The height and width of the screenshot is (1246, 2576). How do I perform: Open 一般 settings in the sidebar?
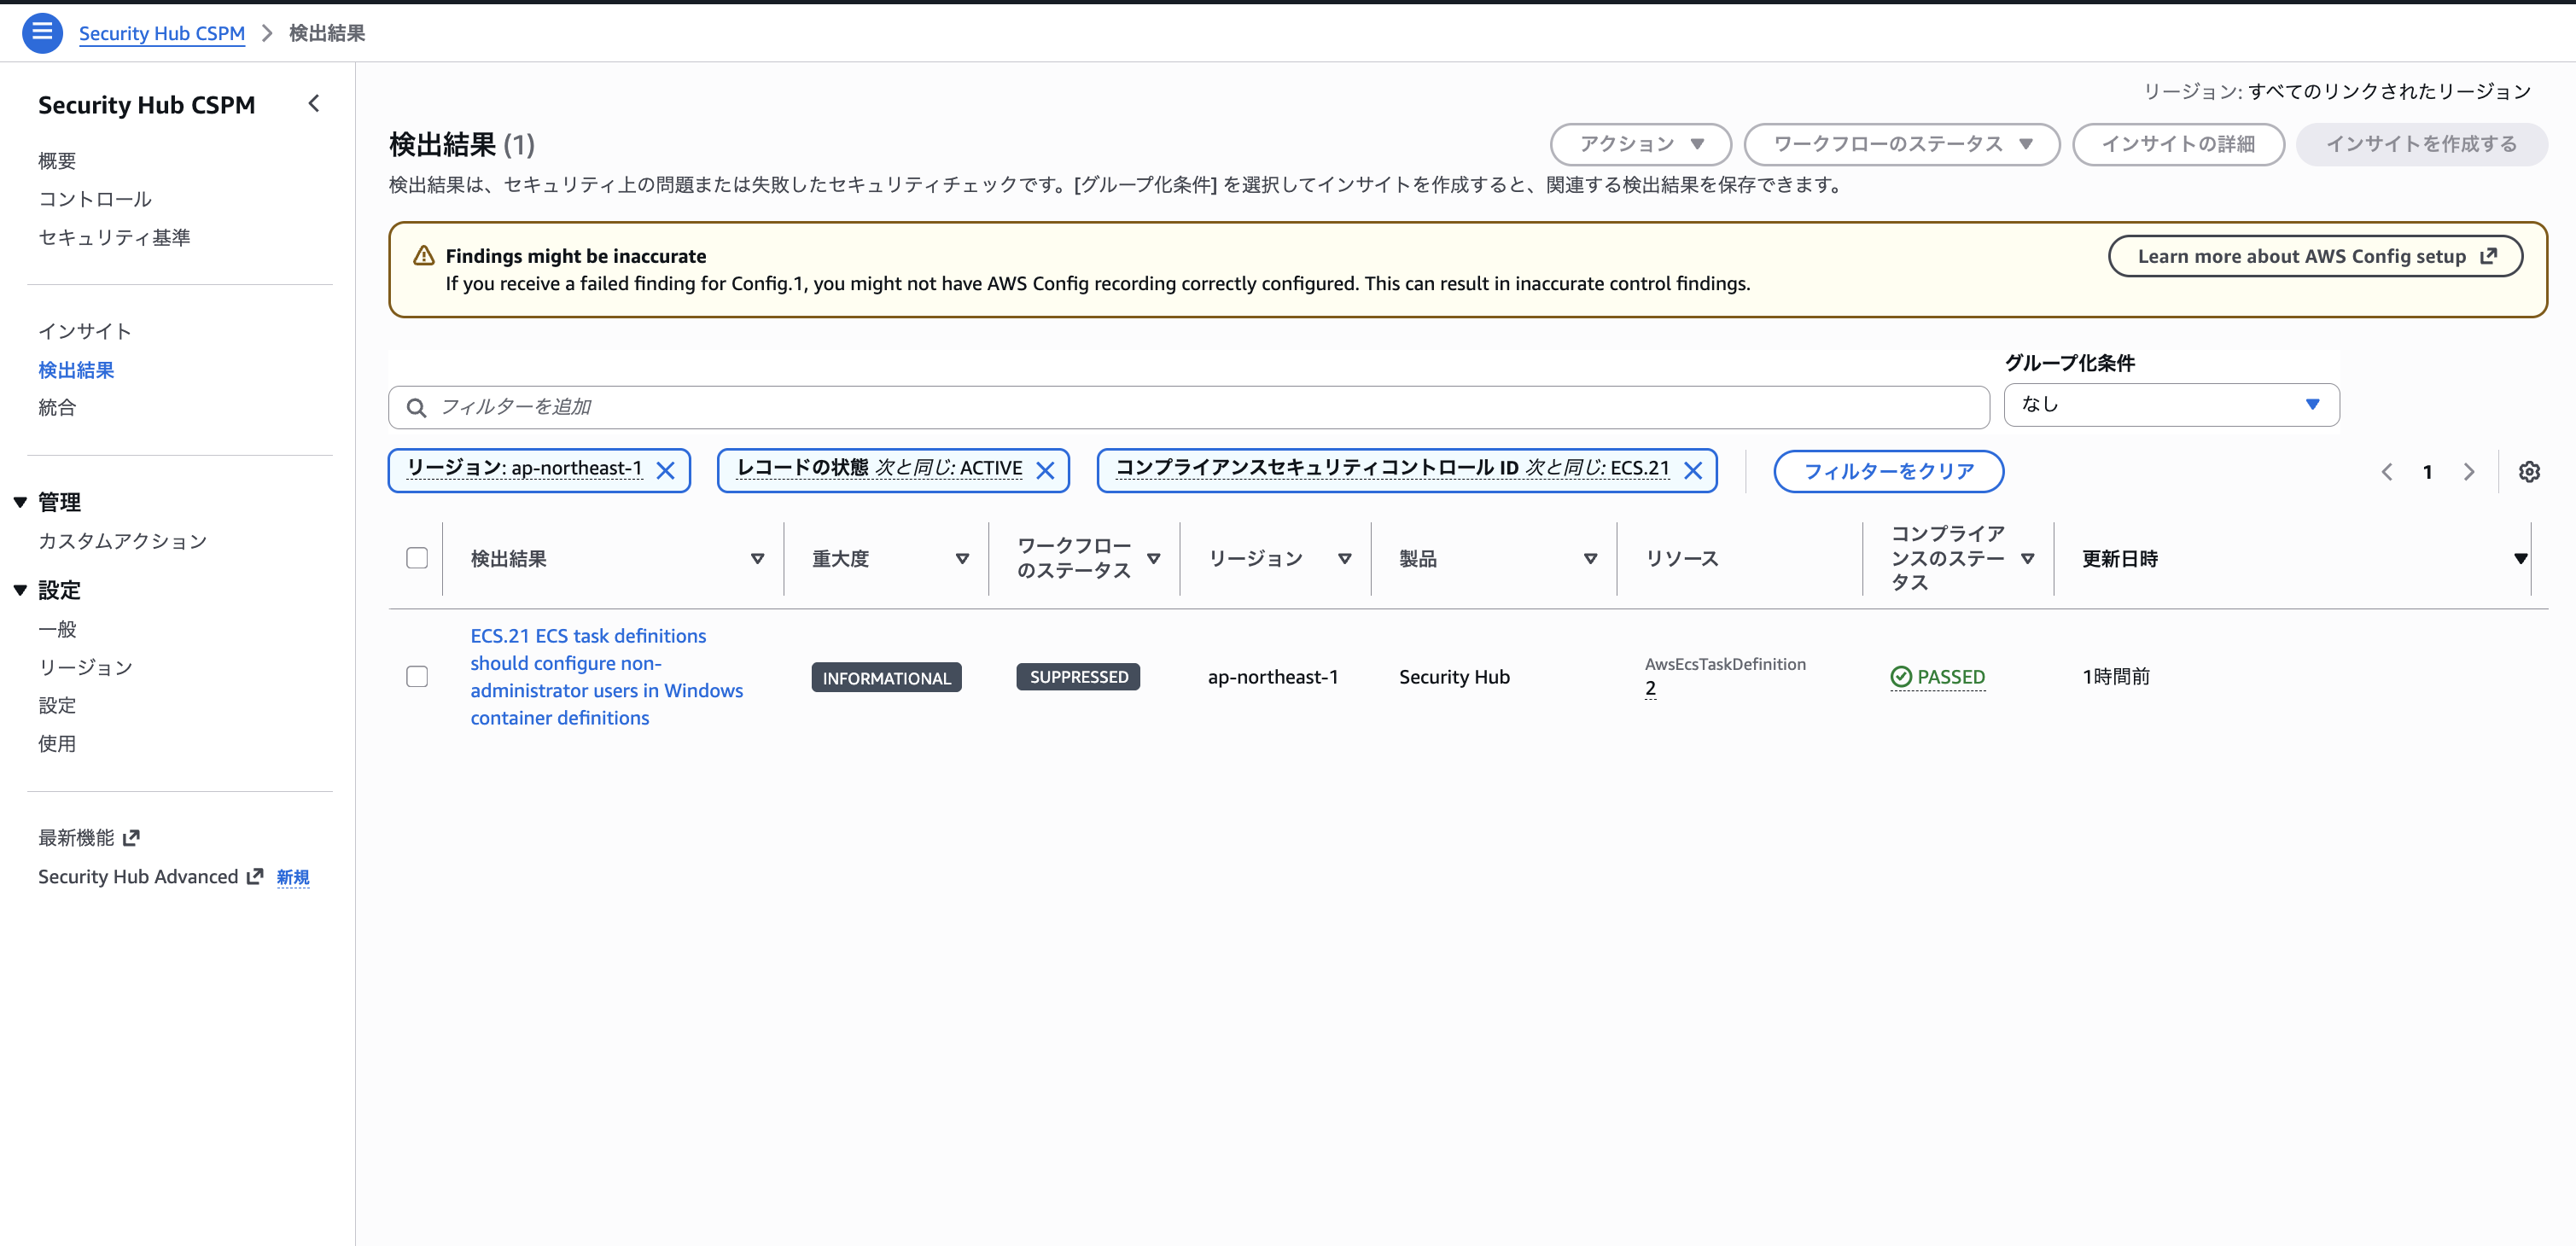[x=57, y=629]
